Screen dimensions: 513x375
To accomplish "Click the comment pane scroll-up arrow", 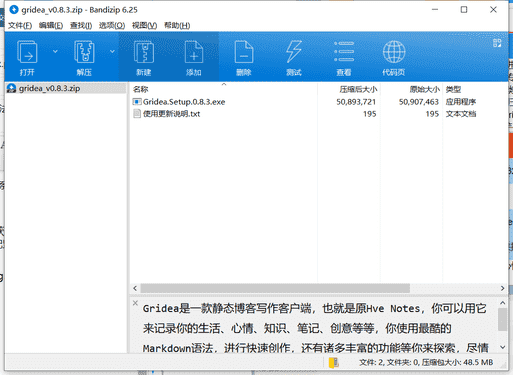I will click(502, 303).
